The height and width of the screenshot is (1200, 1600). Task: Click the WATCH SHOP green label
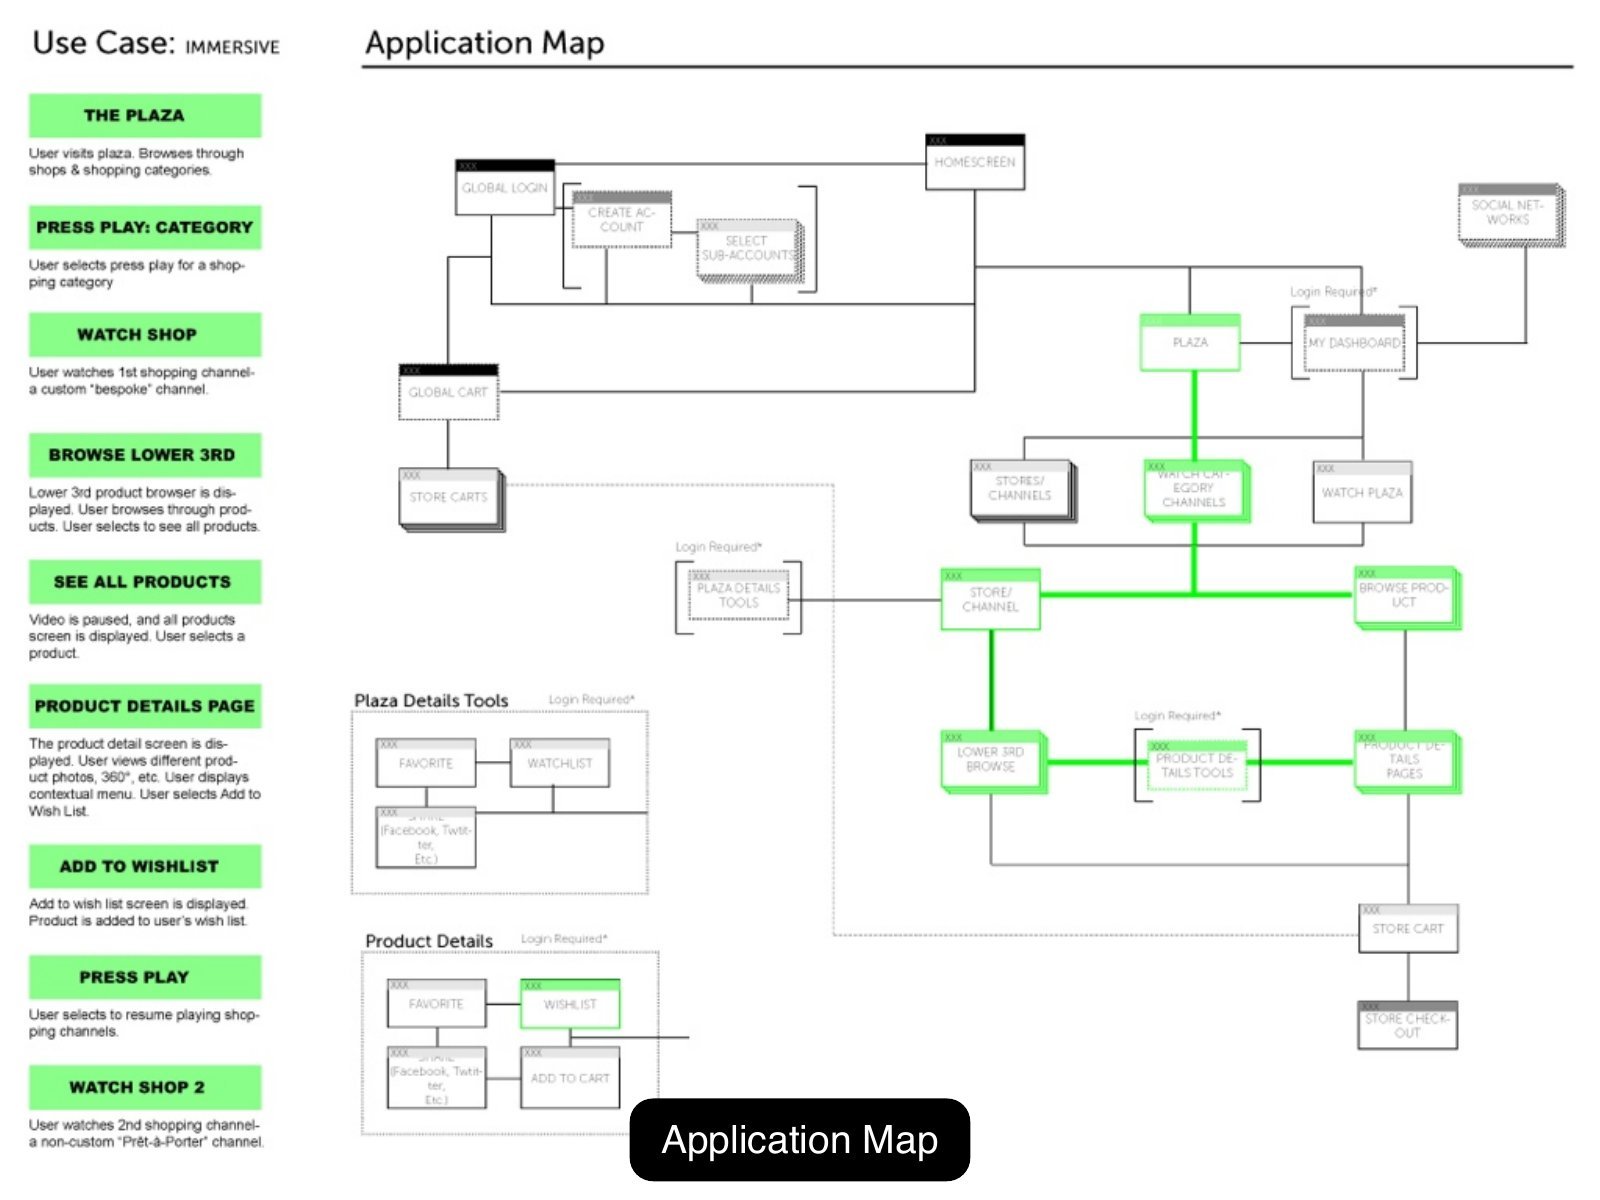coord(145,334)
